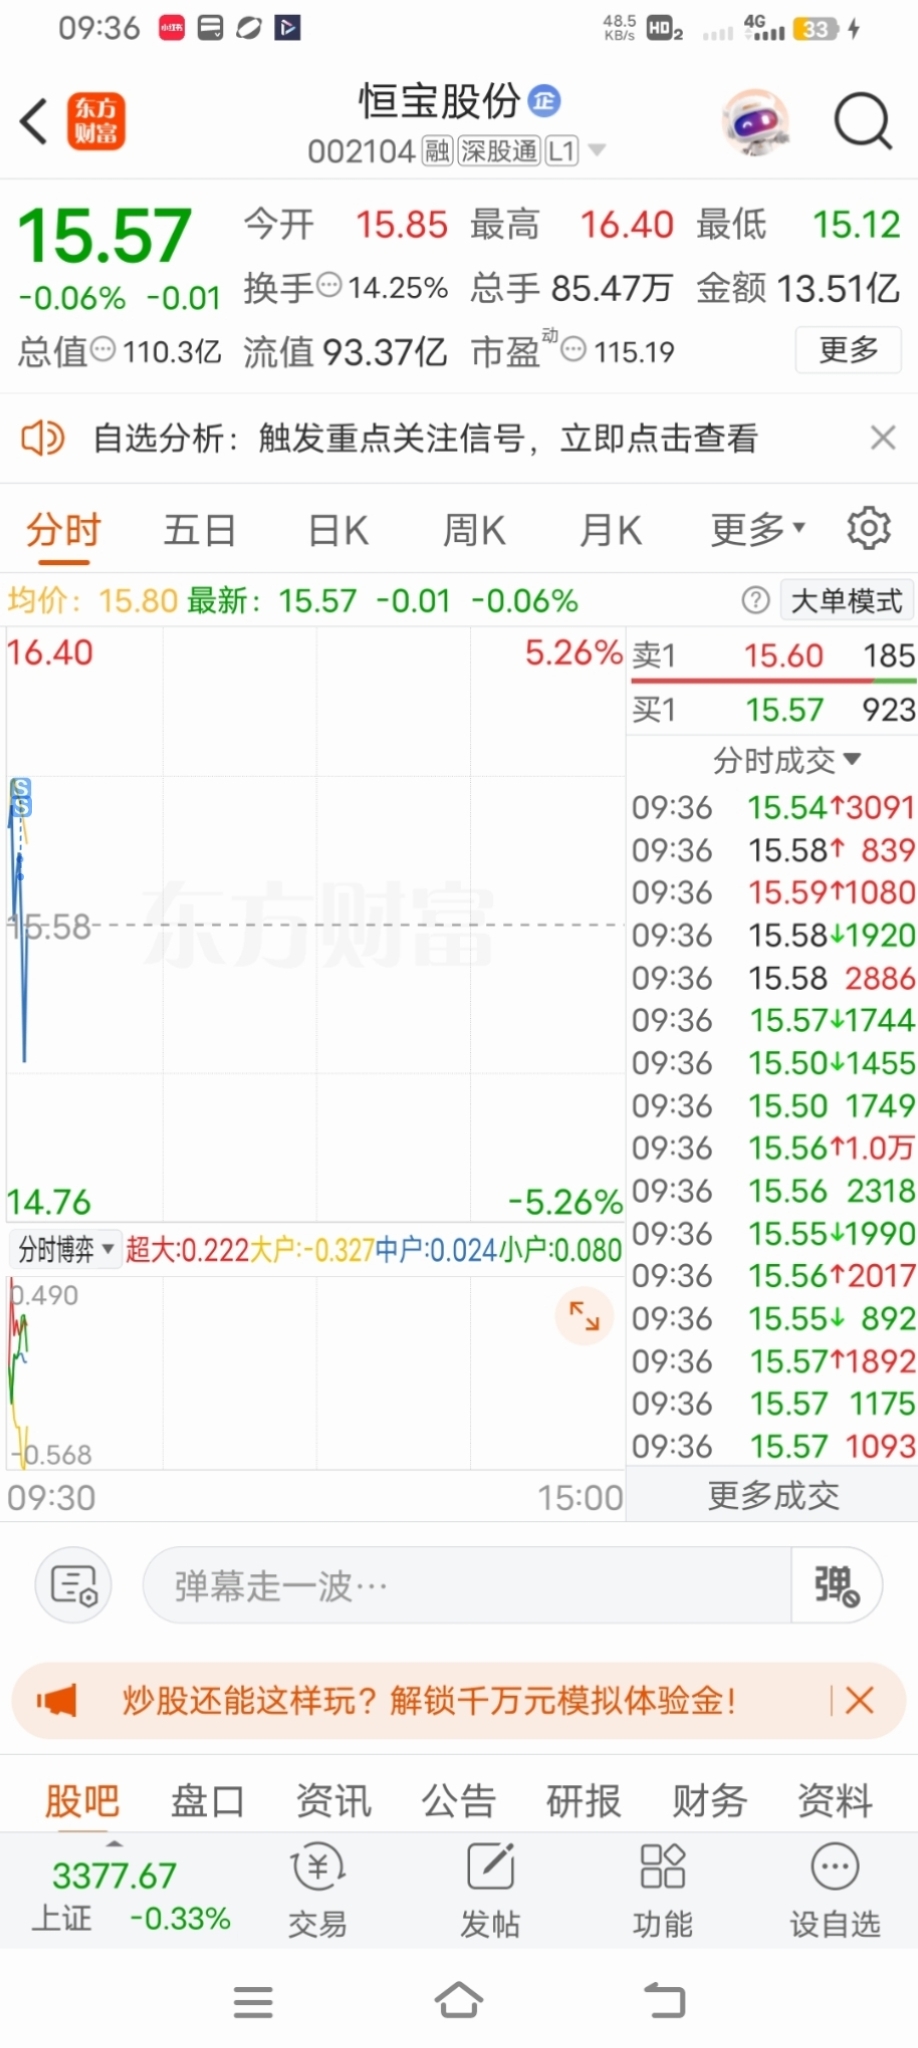This screenshot has width=918, height=2048.
Task: Tap the 融 margin tag badge
Action: pyautogui.click(x=437, y=151)
